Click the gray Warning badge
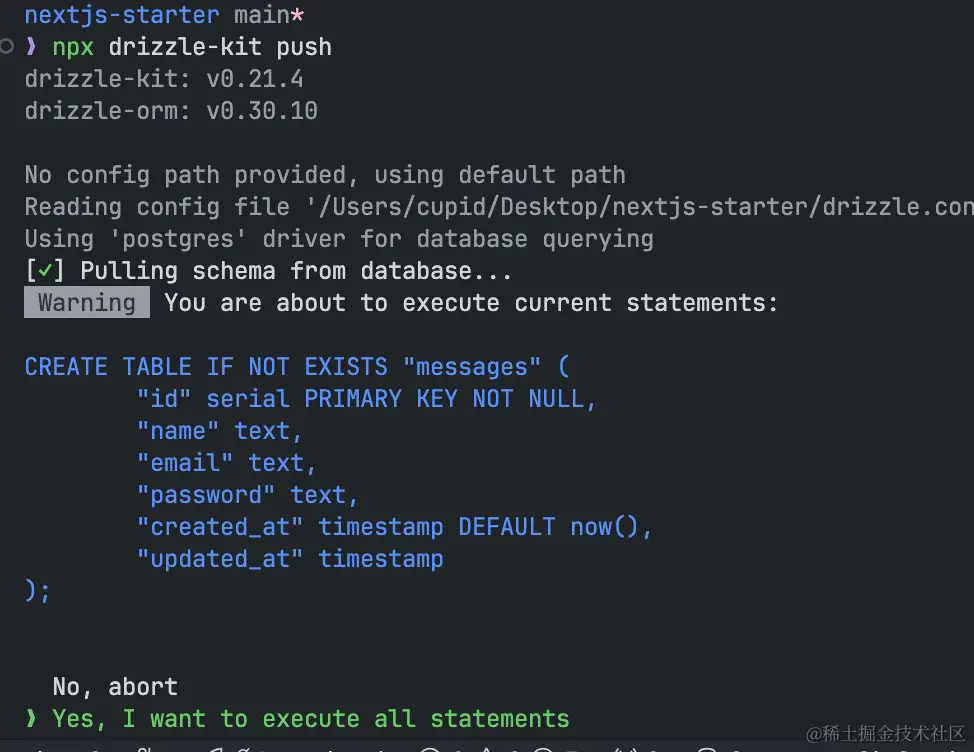974x752 pixels. pos(87,302)
